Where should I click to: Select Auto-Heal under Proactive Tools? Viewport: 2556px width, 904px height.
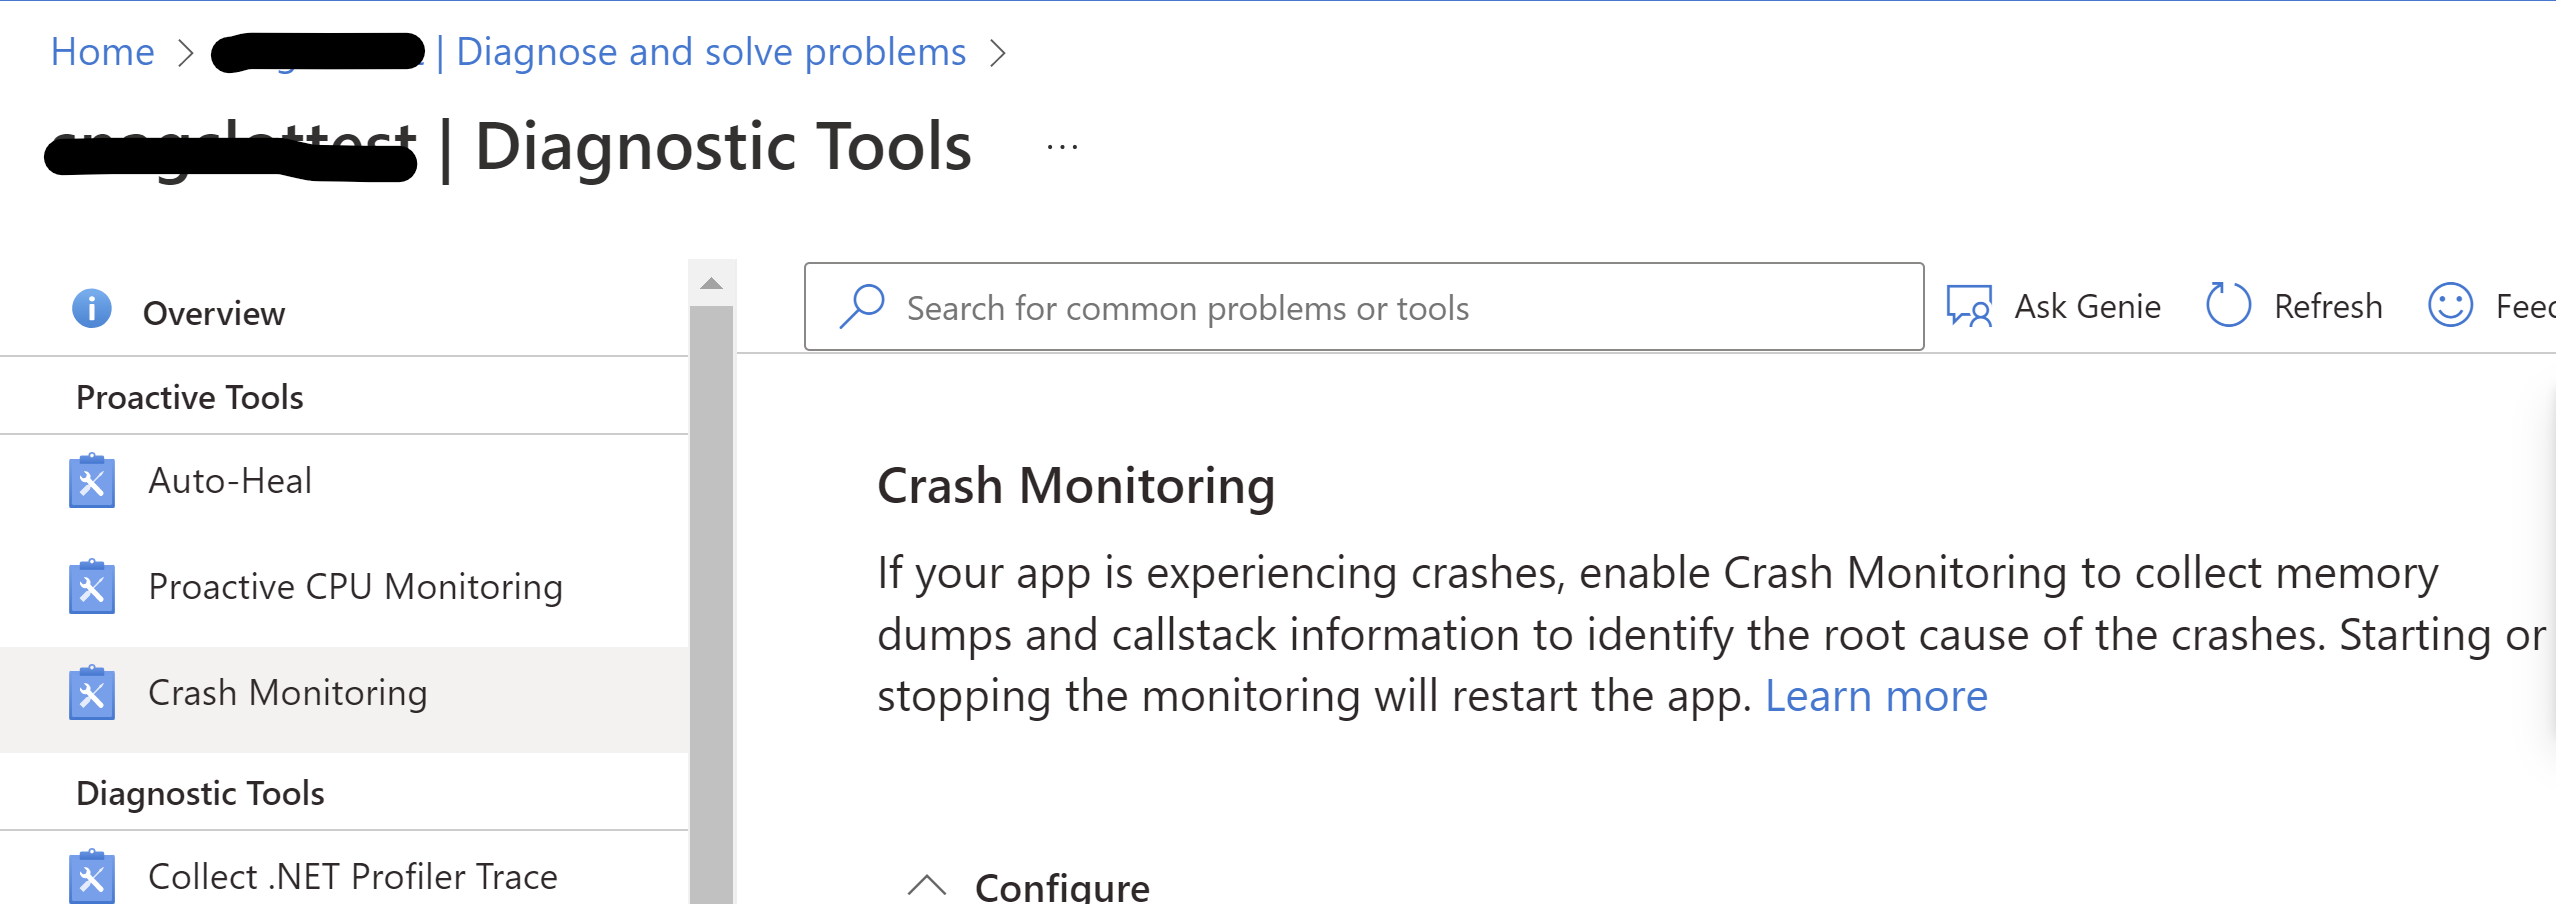[230, 481]
